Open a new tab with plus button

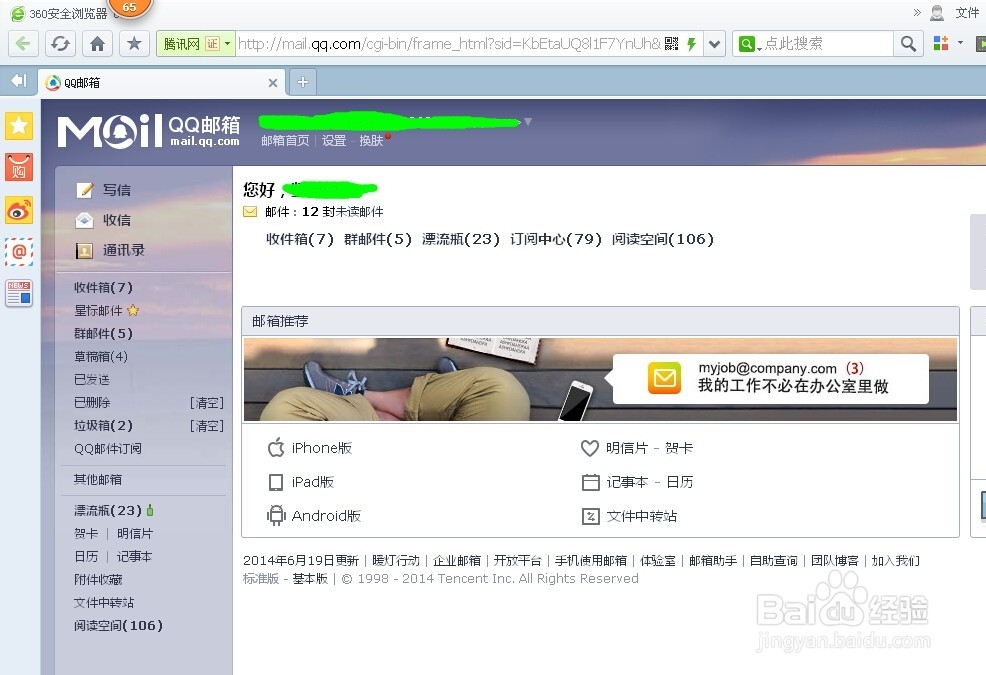click(302, 82)
